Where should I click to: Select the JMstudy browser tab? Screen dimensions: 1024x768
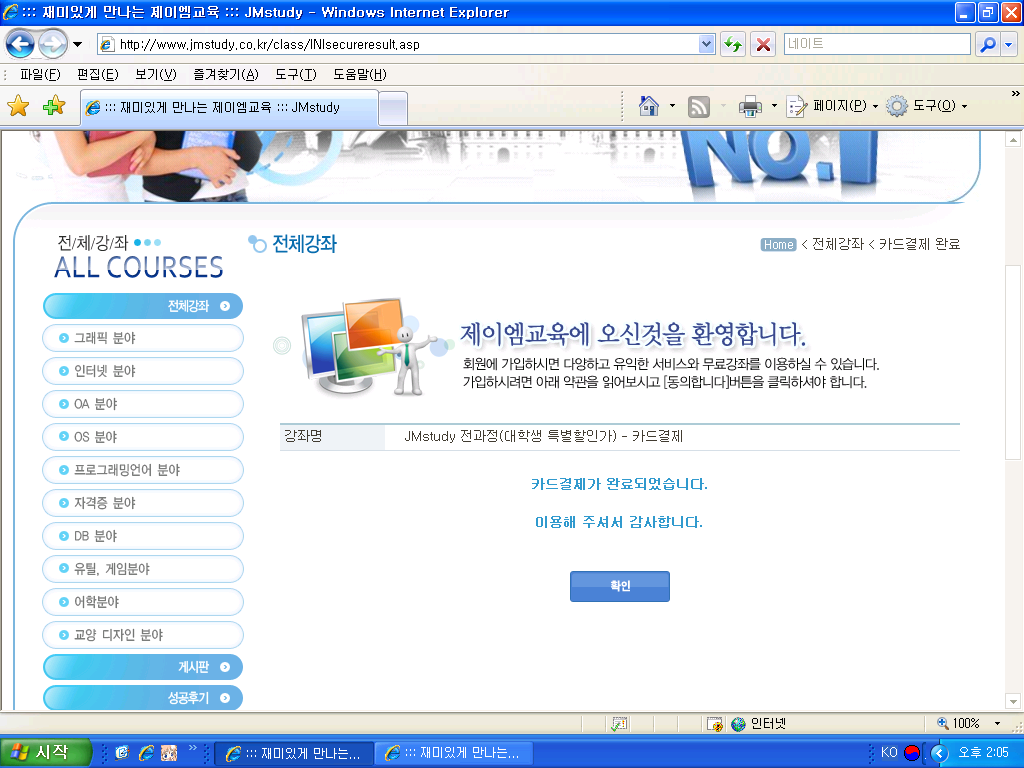pyautogui.click(x=230, y=108)
